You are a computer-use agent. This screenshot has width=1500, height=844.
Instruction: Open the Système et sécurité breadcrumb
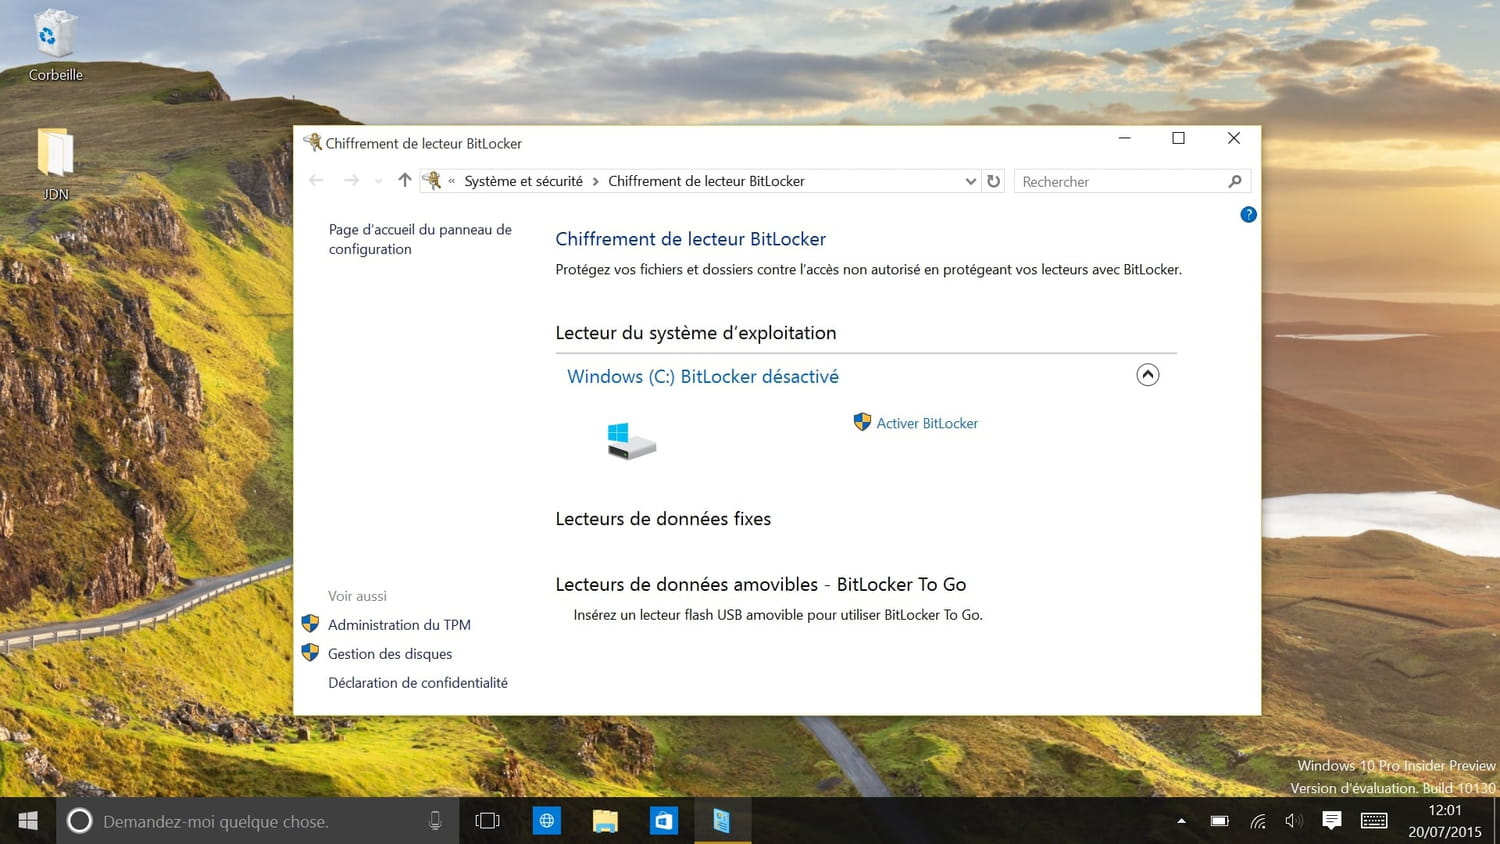523,181
